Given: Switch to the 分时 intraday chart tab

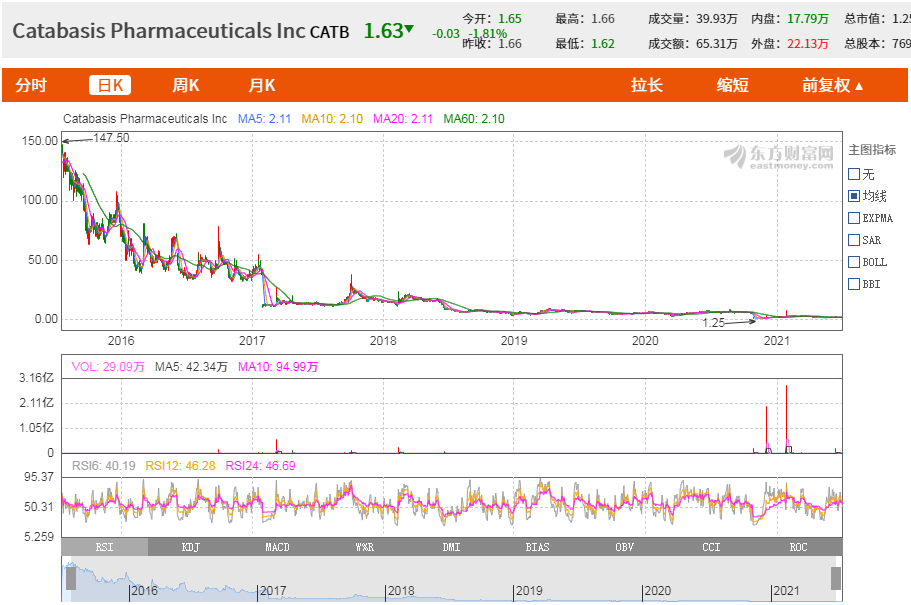Looking at the screenshot, I should pos(31,85).
